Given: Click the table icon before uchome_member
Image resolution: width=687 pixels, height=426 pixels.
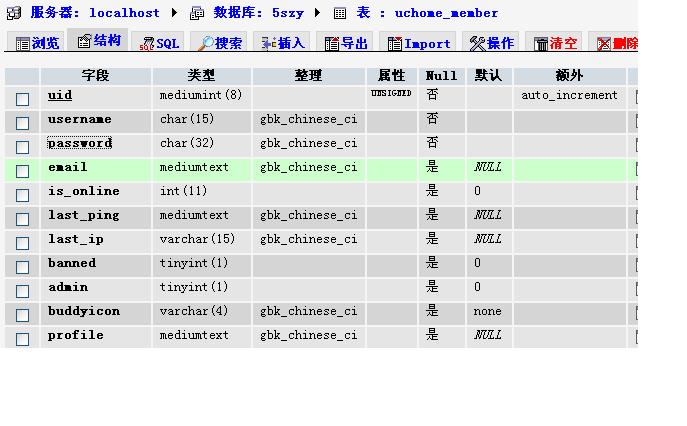Looking at the screenshot, I should (340, 14).
